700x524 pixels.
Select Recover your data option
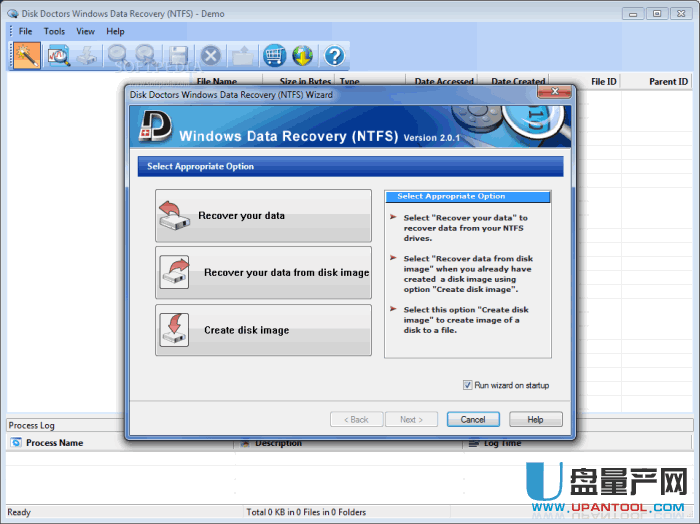[x=263, y=216]
